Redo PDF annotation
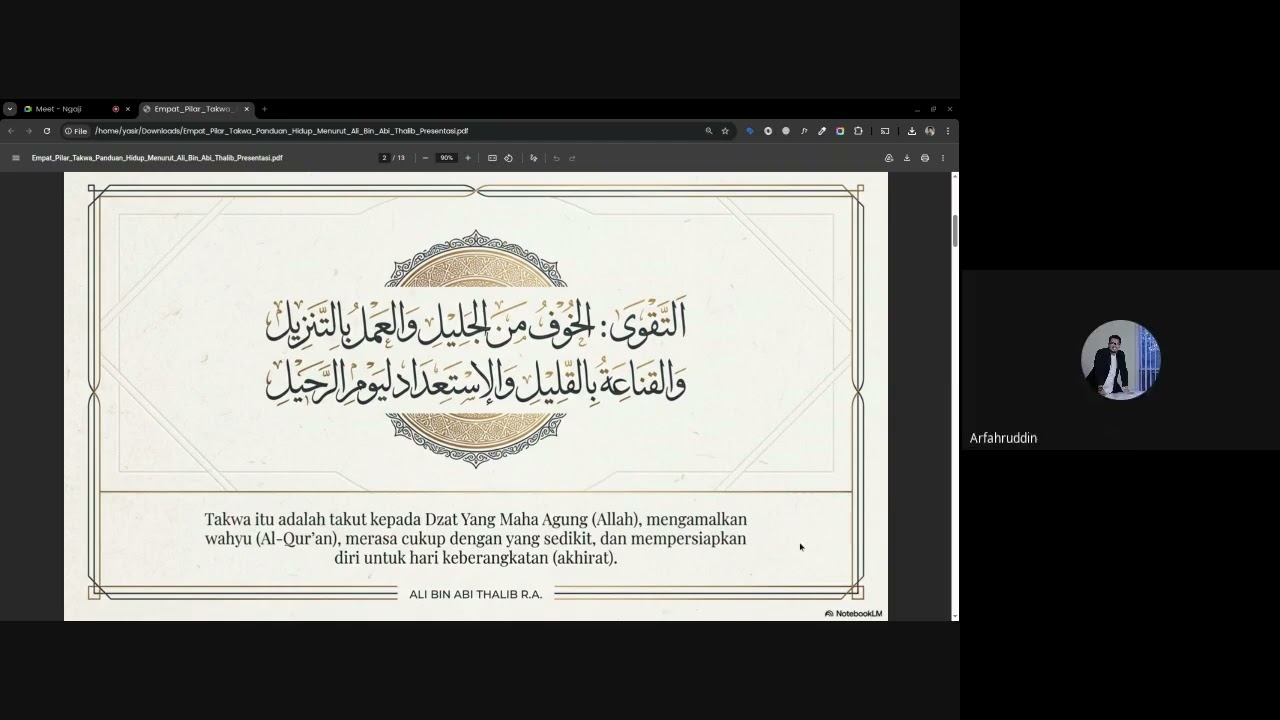 pos(572,158)
